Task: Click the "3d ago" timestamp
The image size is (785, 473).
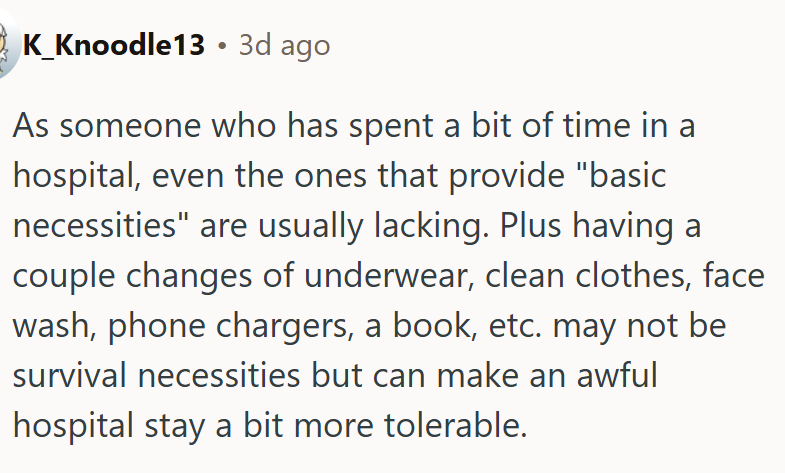Action: [284, 46]
